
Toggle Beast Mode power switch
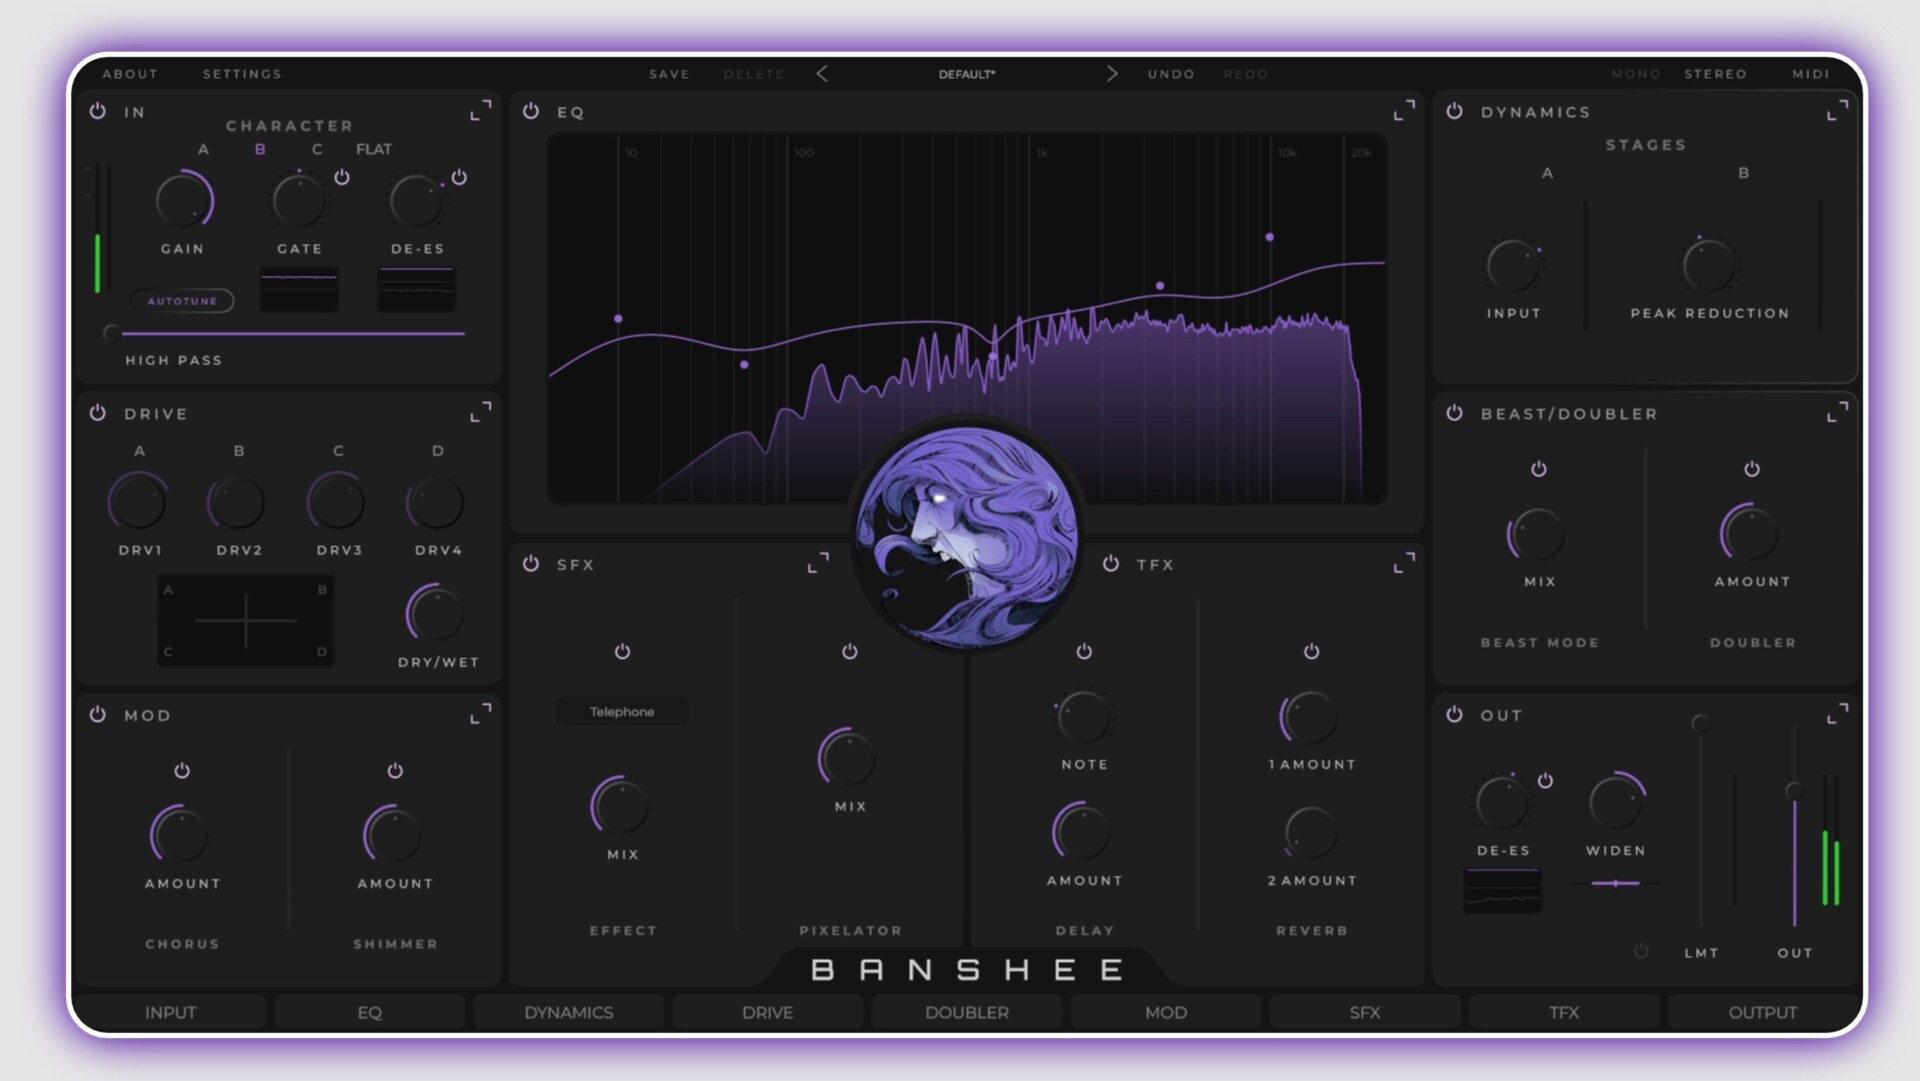(x=1538, y=469)
